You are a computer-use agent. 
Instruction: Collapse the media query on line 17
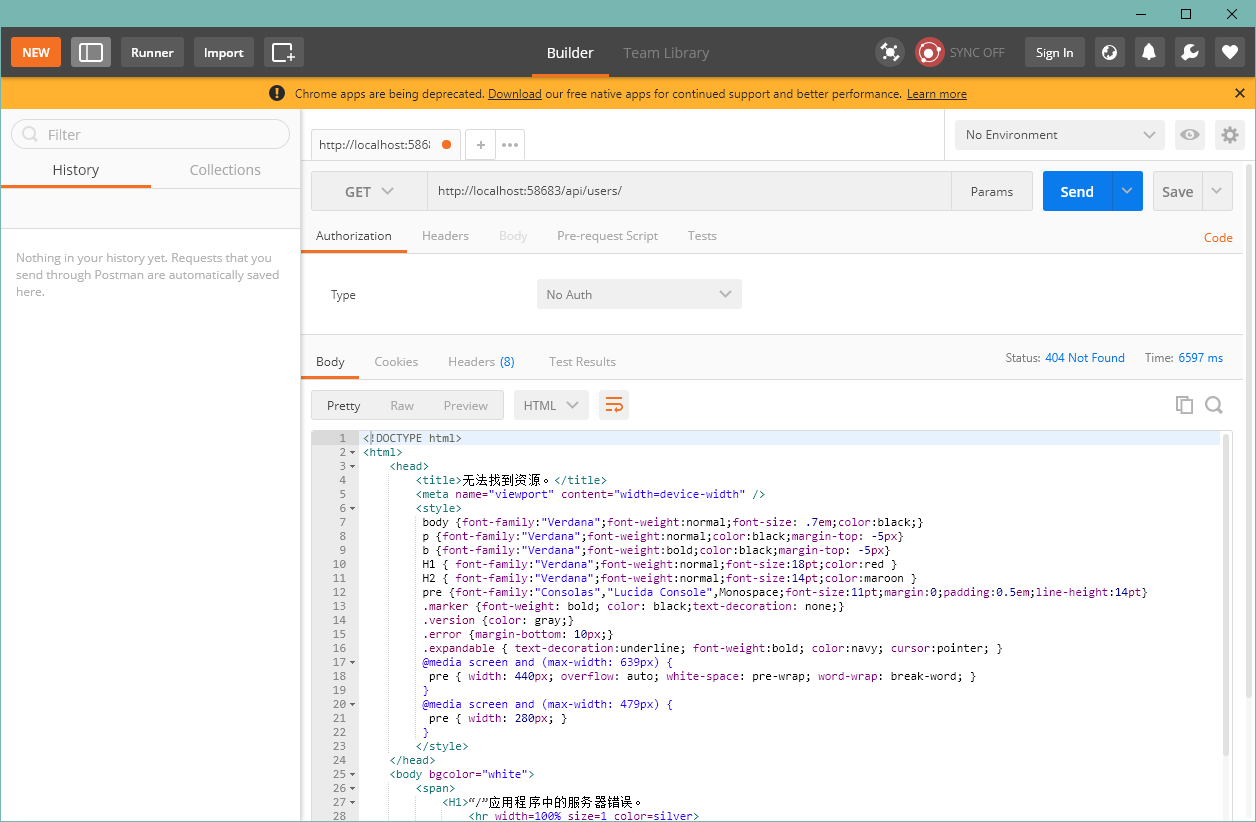[352, 663]
